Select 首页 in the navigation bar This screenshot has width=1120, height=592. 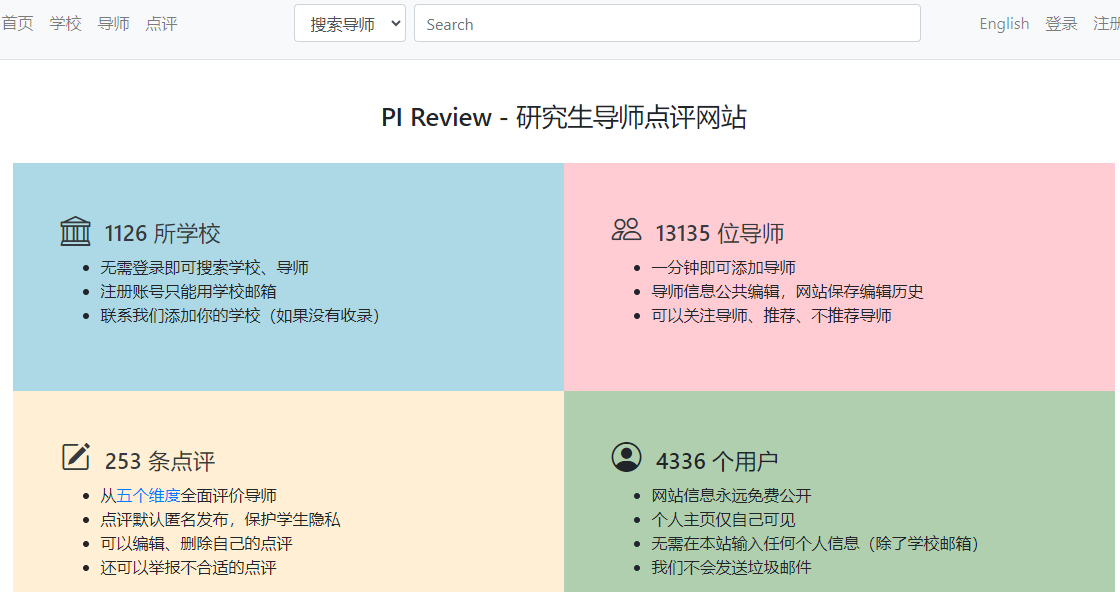[x=17, y=22]
